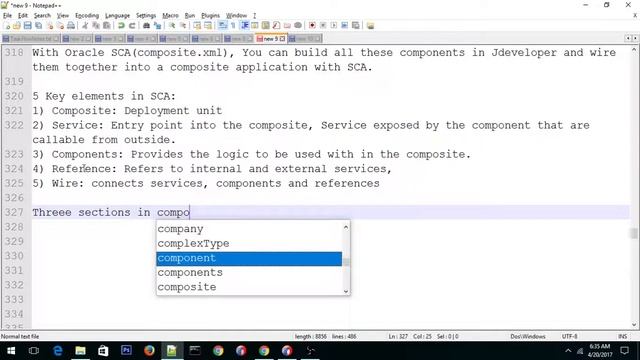Open the Encoding menu
The width and height of the screenshot is (640, 360).
point(87,16)
